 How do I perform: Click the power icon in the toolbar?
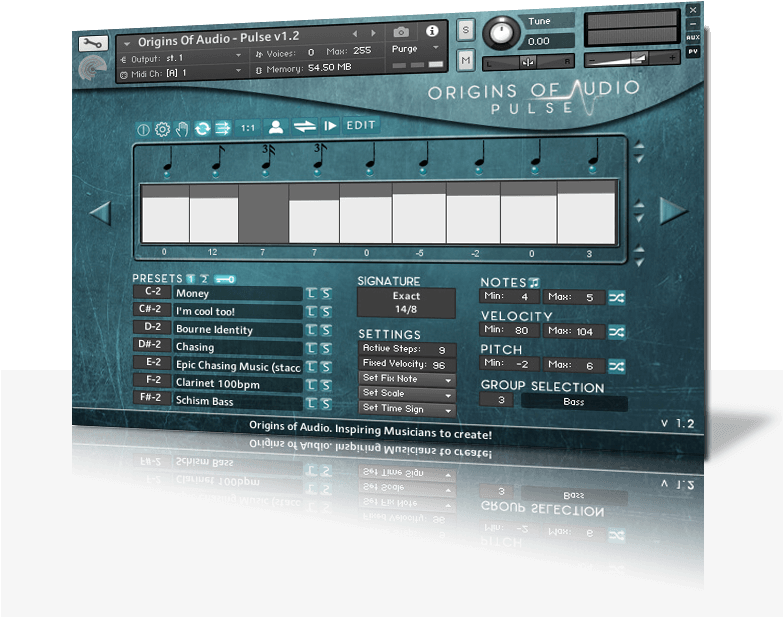[x=143, y=130]
